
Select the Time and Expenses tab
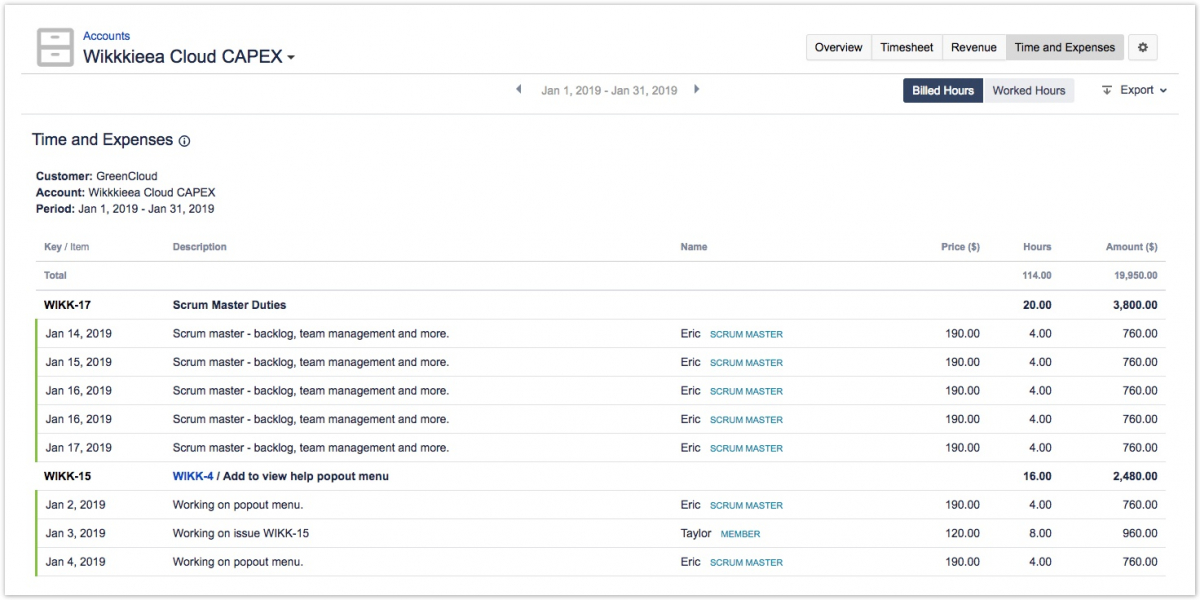1064,47
